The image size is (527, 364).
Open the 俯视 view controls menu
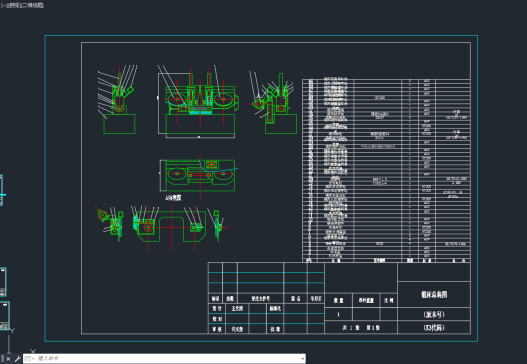click(12, 5)
